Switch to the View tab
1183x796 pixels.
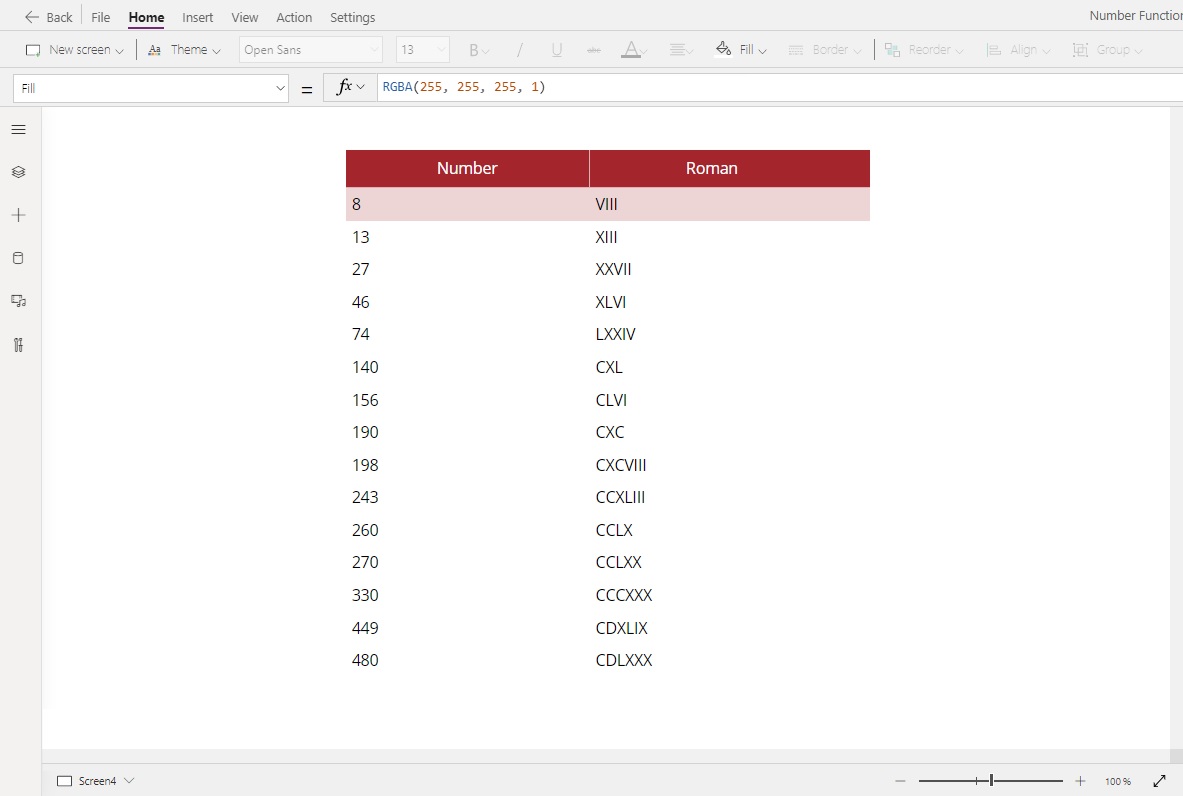pyautogui.click(x=244, y=17)
